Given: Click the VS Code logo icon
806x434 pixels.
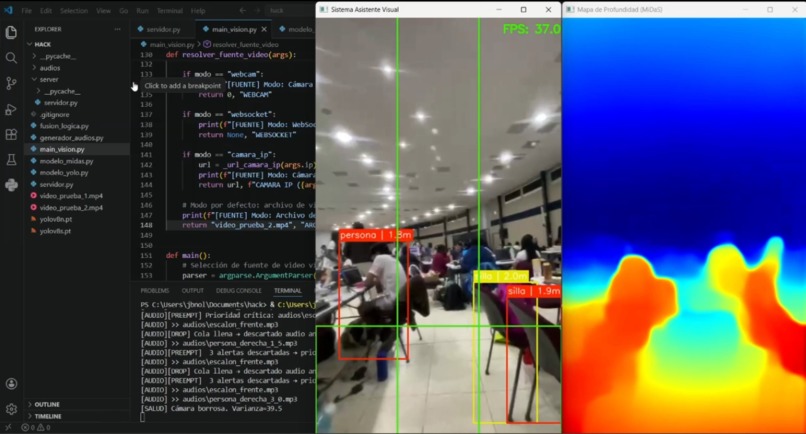Looking at the screenshot, I should click(8, 10).
